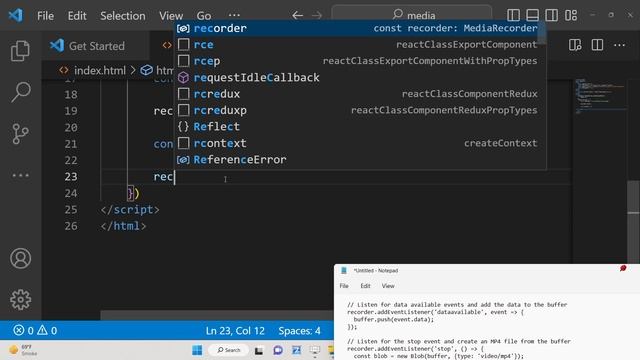
Task: Click the Windows taskbar Search box
Action: 229,350
